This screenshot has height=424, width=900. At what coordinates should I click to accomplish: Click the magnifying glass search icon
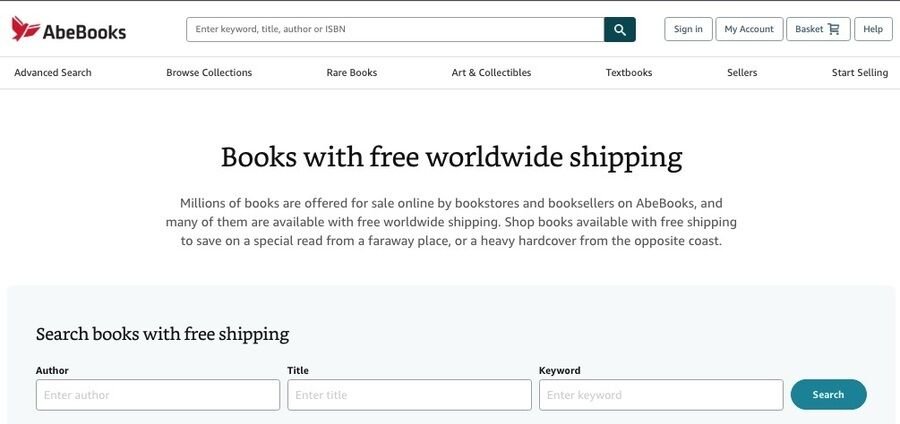click(620, 30)
